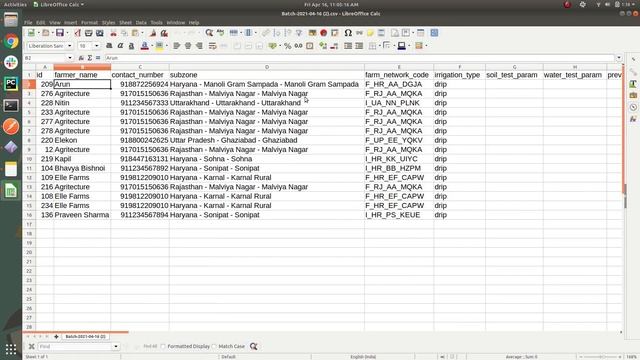Click the AutoFilter funnel icon
This screenshot has height=360, width=640.
299,33
